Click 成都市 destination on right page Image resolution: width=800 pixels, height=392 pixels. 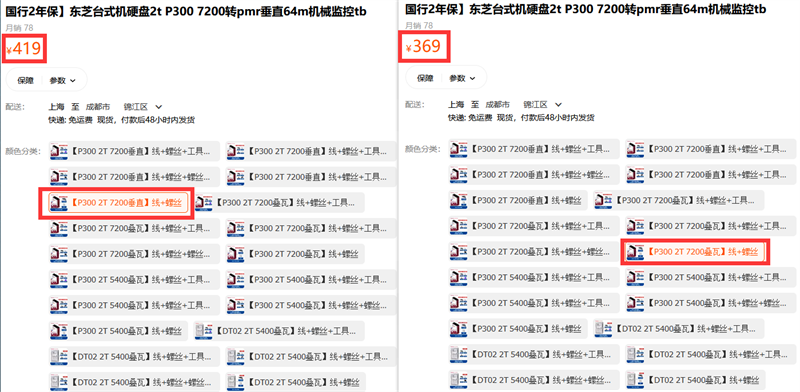497,105
